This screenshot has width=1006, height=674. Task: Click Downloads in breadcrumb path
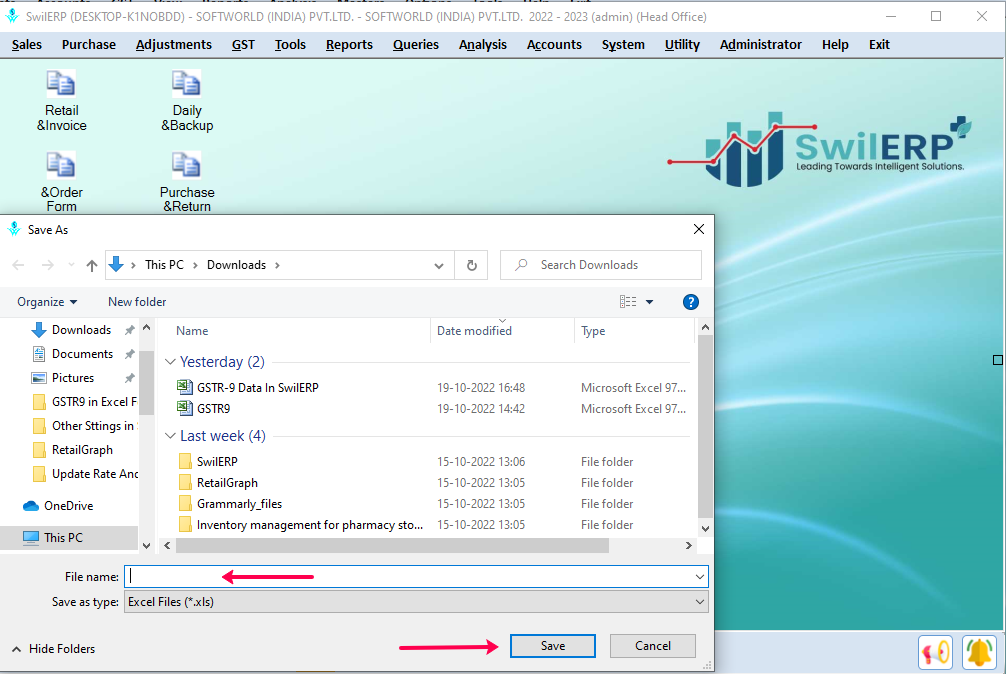point(236,265)
